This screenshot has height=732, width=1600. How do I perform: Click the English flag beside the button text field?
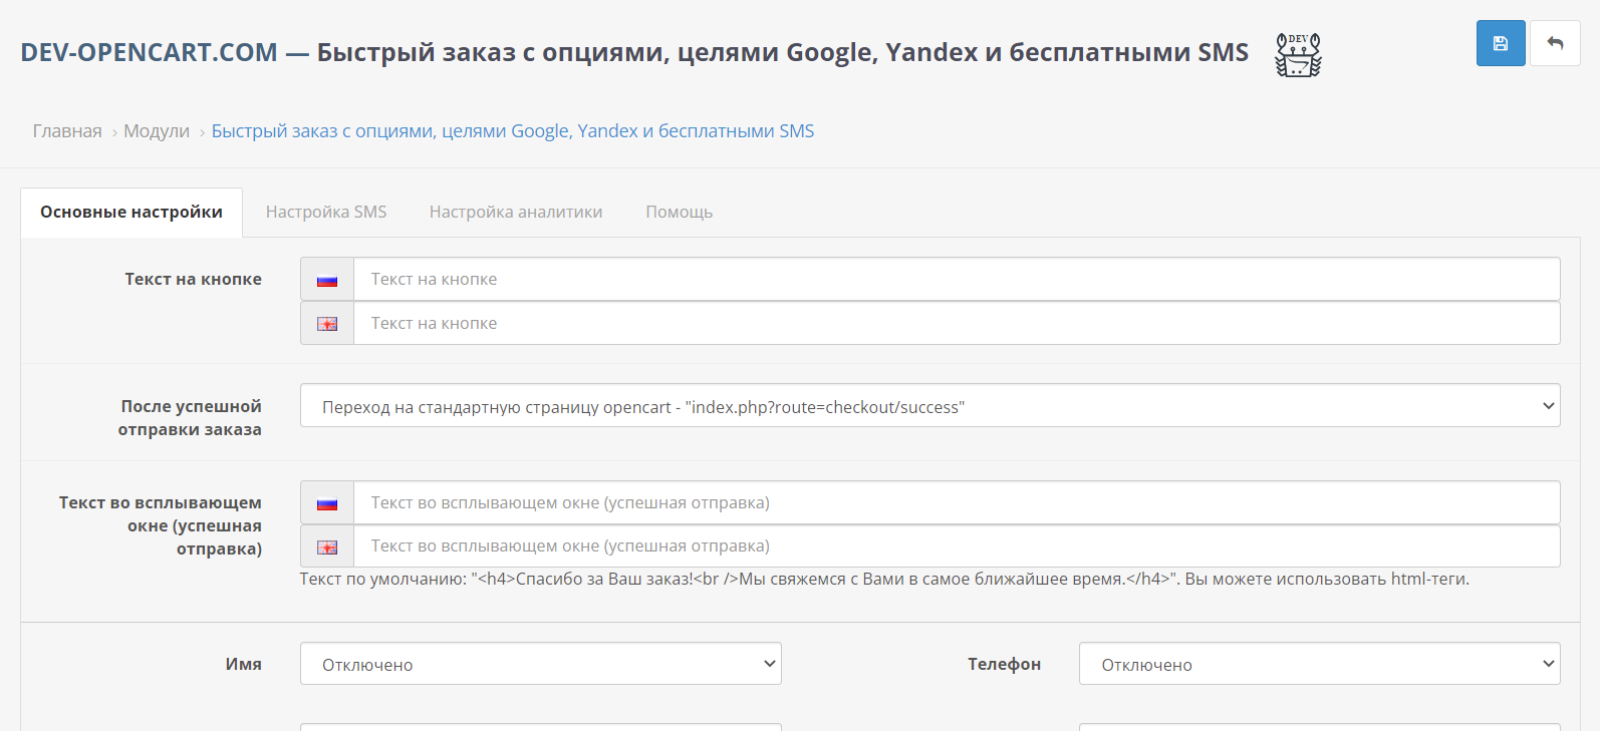click(x=327, y=324)
